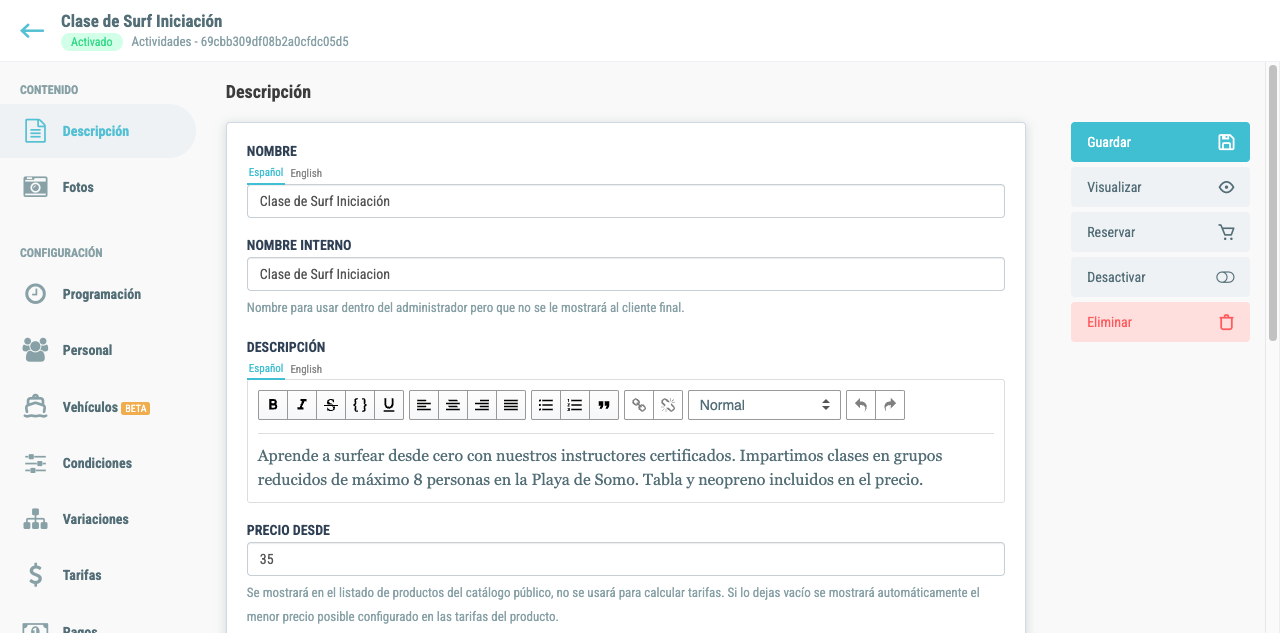Justify the description text

tap(511, 405)
